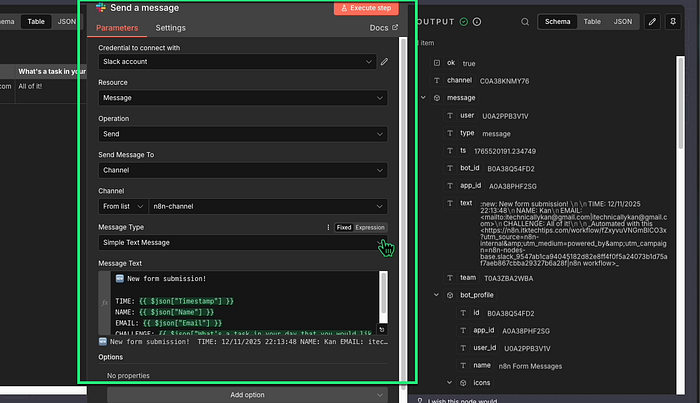Click value n8n Form Messages

coord(530,366)
